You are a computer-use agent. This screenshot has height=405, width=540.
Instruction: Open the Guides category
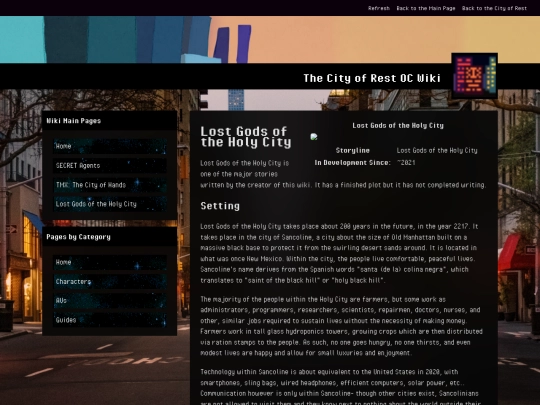pyautogui.click(x=110, y=320)
